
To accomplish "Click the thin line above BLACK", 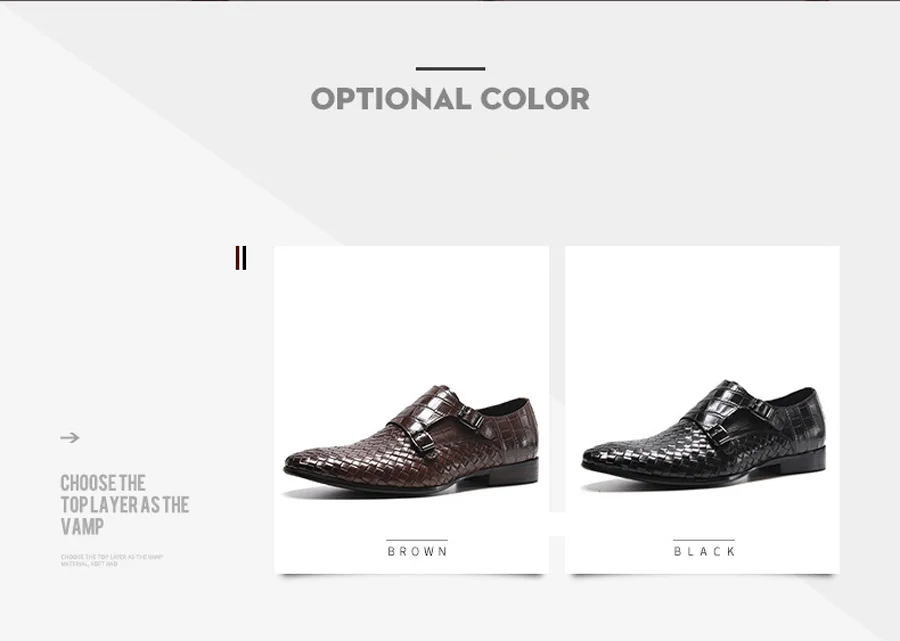I will 704,540.
